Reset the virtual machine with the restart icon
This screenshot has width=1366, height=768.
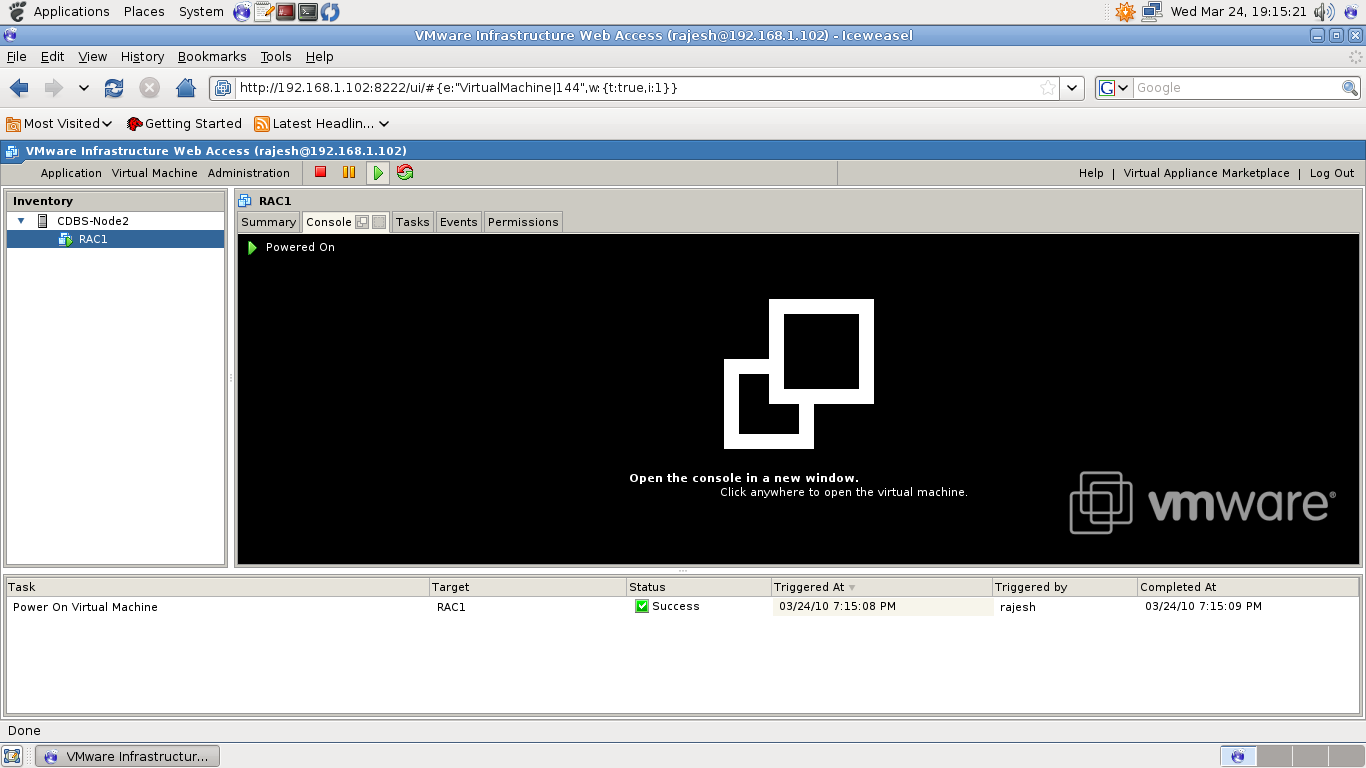(405, 172)
